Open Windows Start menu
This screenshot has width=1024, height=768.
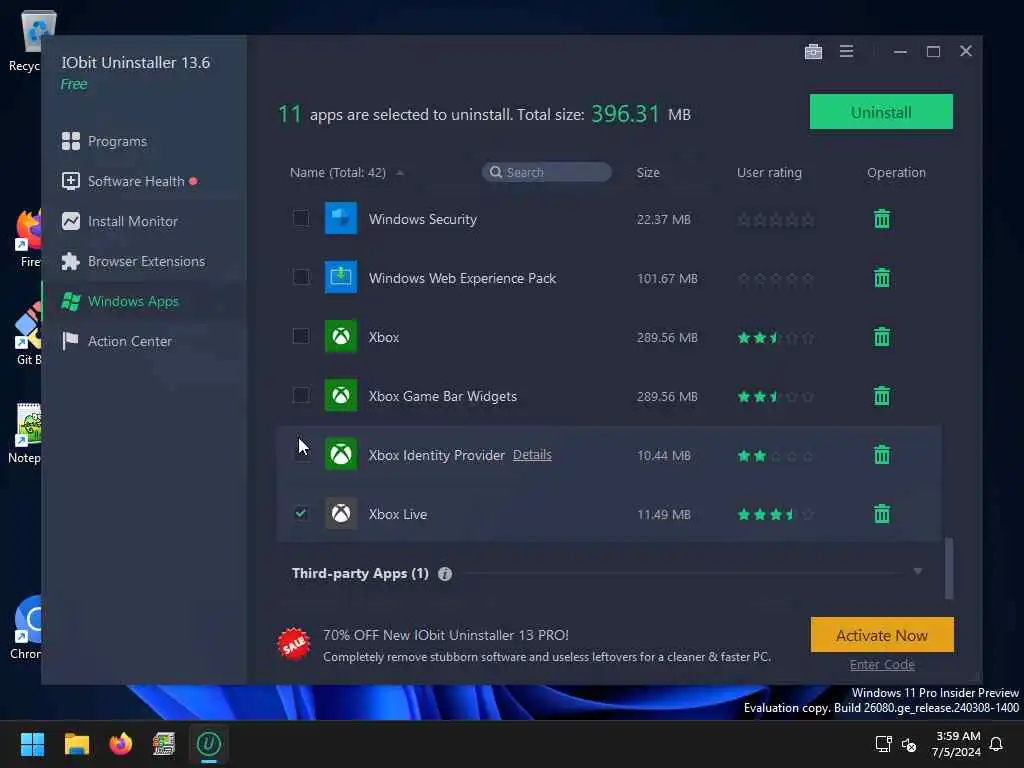click(x=32, y=744)
